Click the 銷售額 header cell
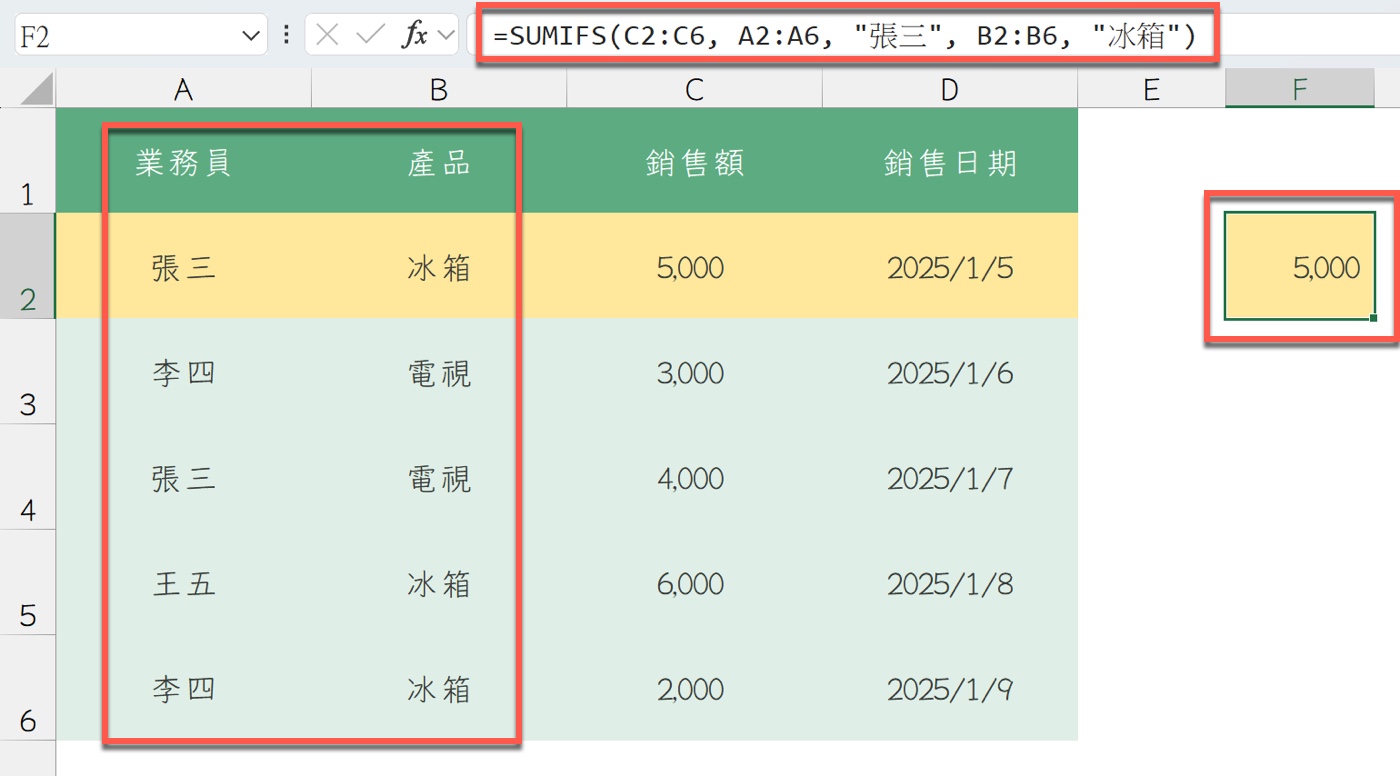The height and width of the screenshot is (776, 1400). click(694, 163)
